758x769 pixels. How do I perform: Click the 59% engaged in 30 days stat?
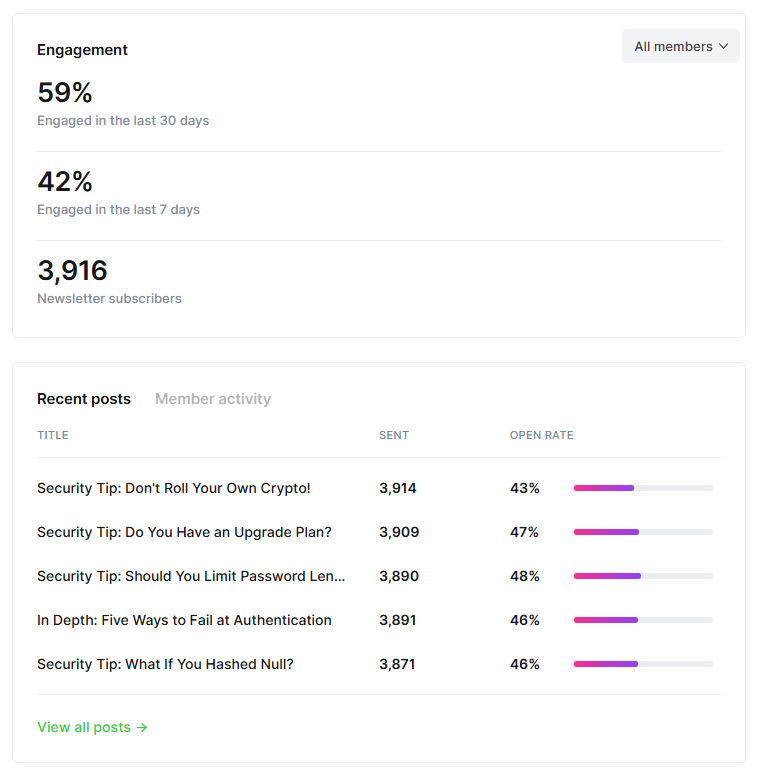65,93
